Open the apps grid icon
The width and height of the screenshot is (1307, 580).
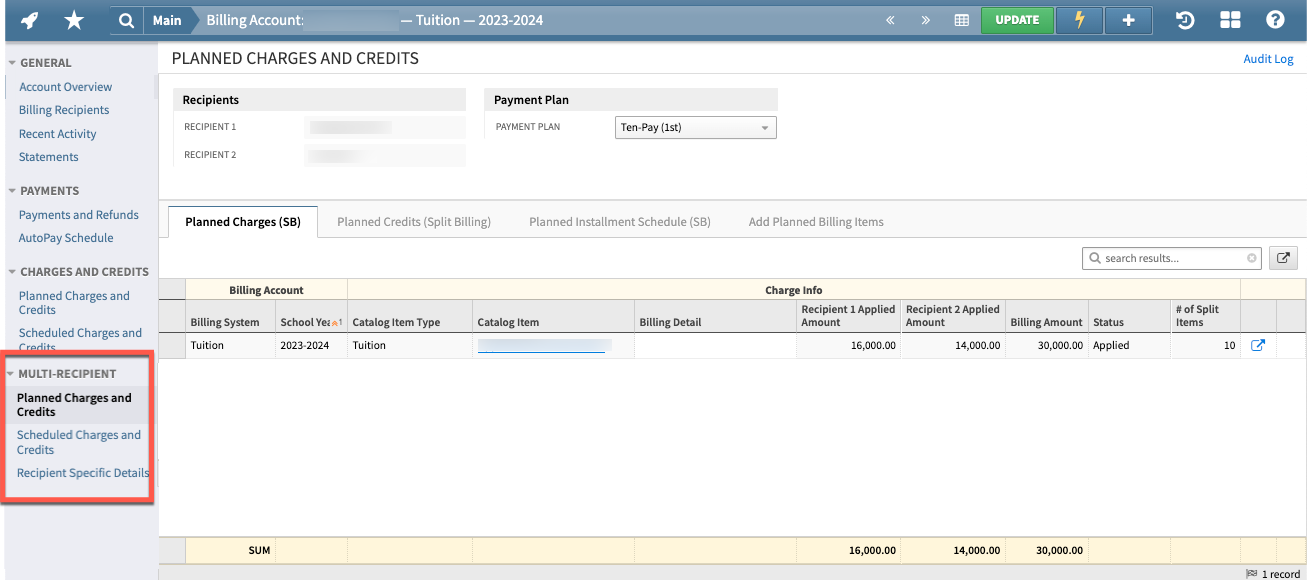coord(1230,20)
